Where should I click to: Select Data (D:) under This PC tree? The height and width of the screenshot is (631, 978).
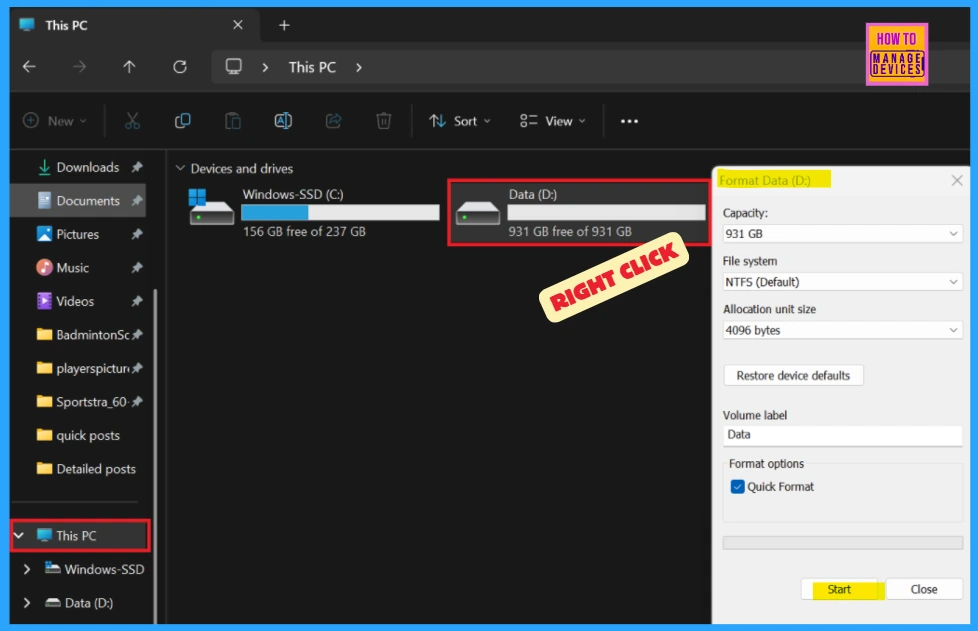coord(80,603)
